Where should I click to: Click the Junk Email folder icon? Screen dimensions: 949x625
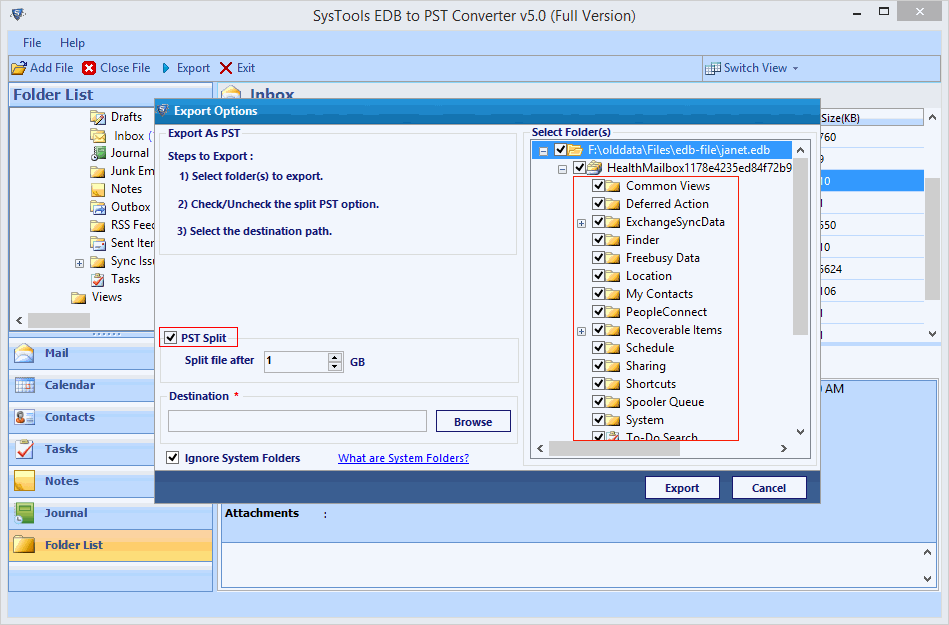point(97,171)
